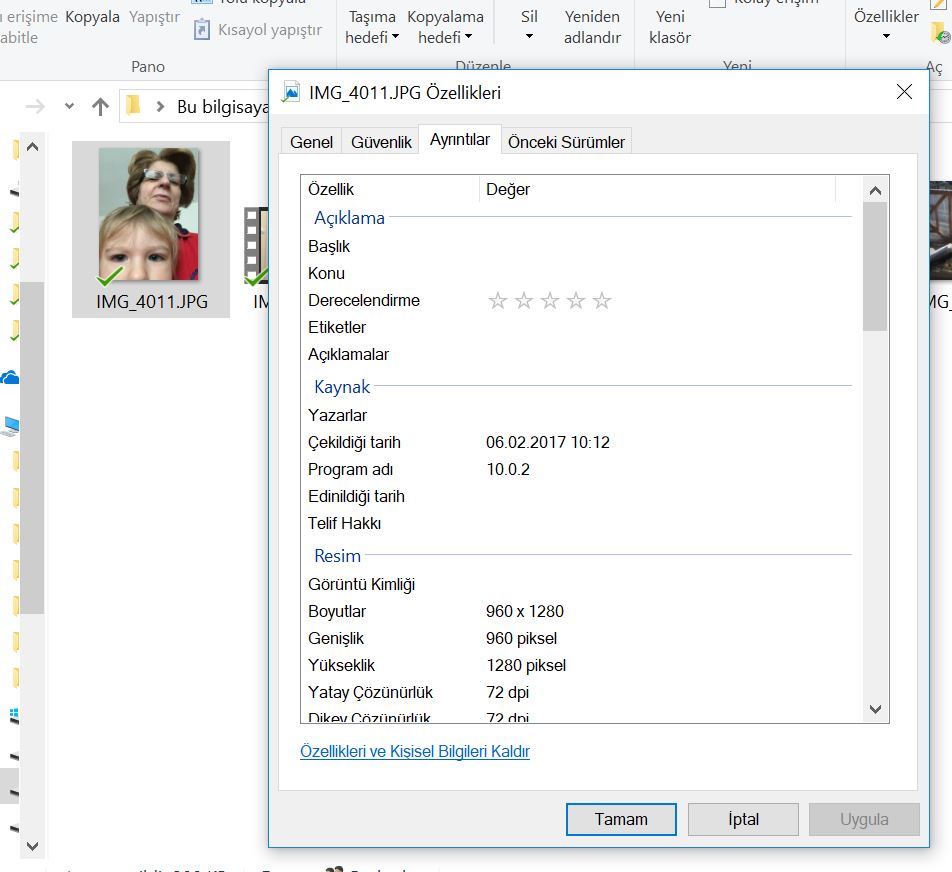Click the Konu property row
Viewport: 952px width, 872px height.
click(580, 273)
